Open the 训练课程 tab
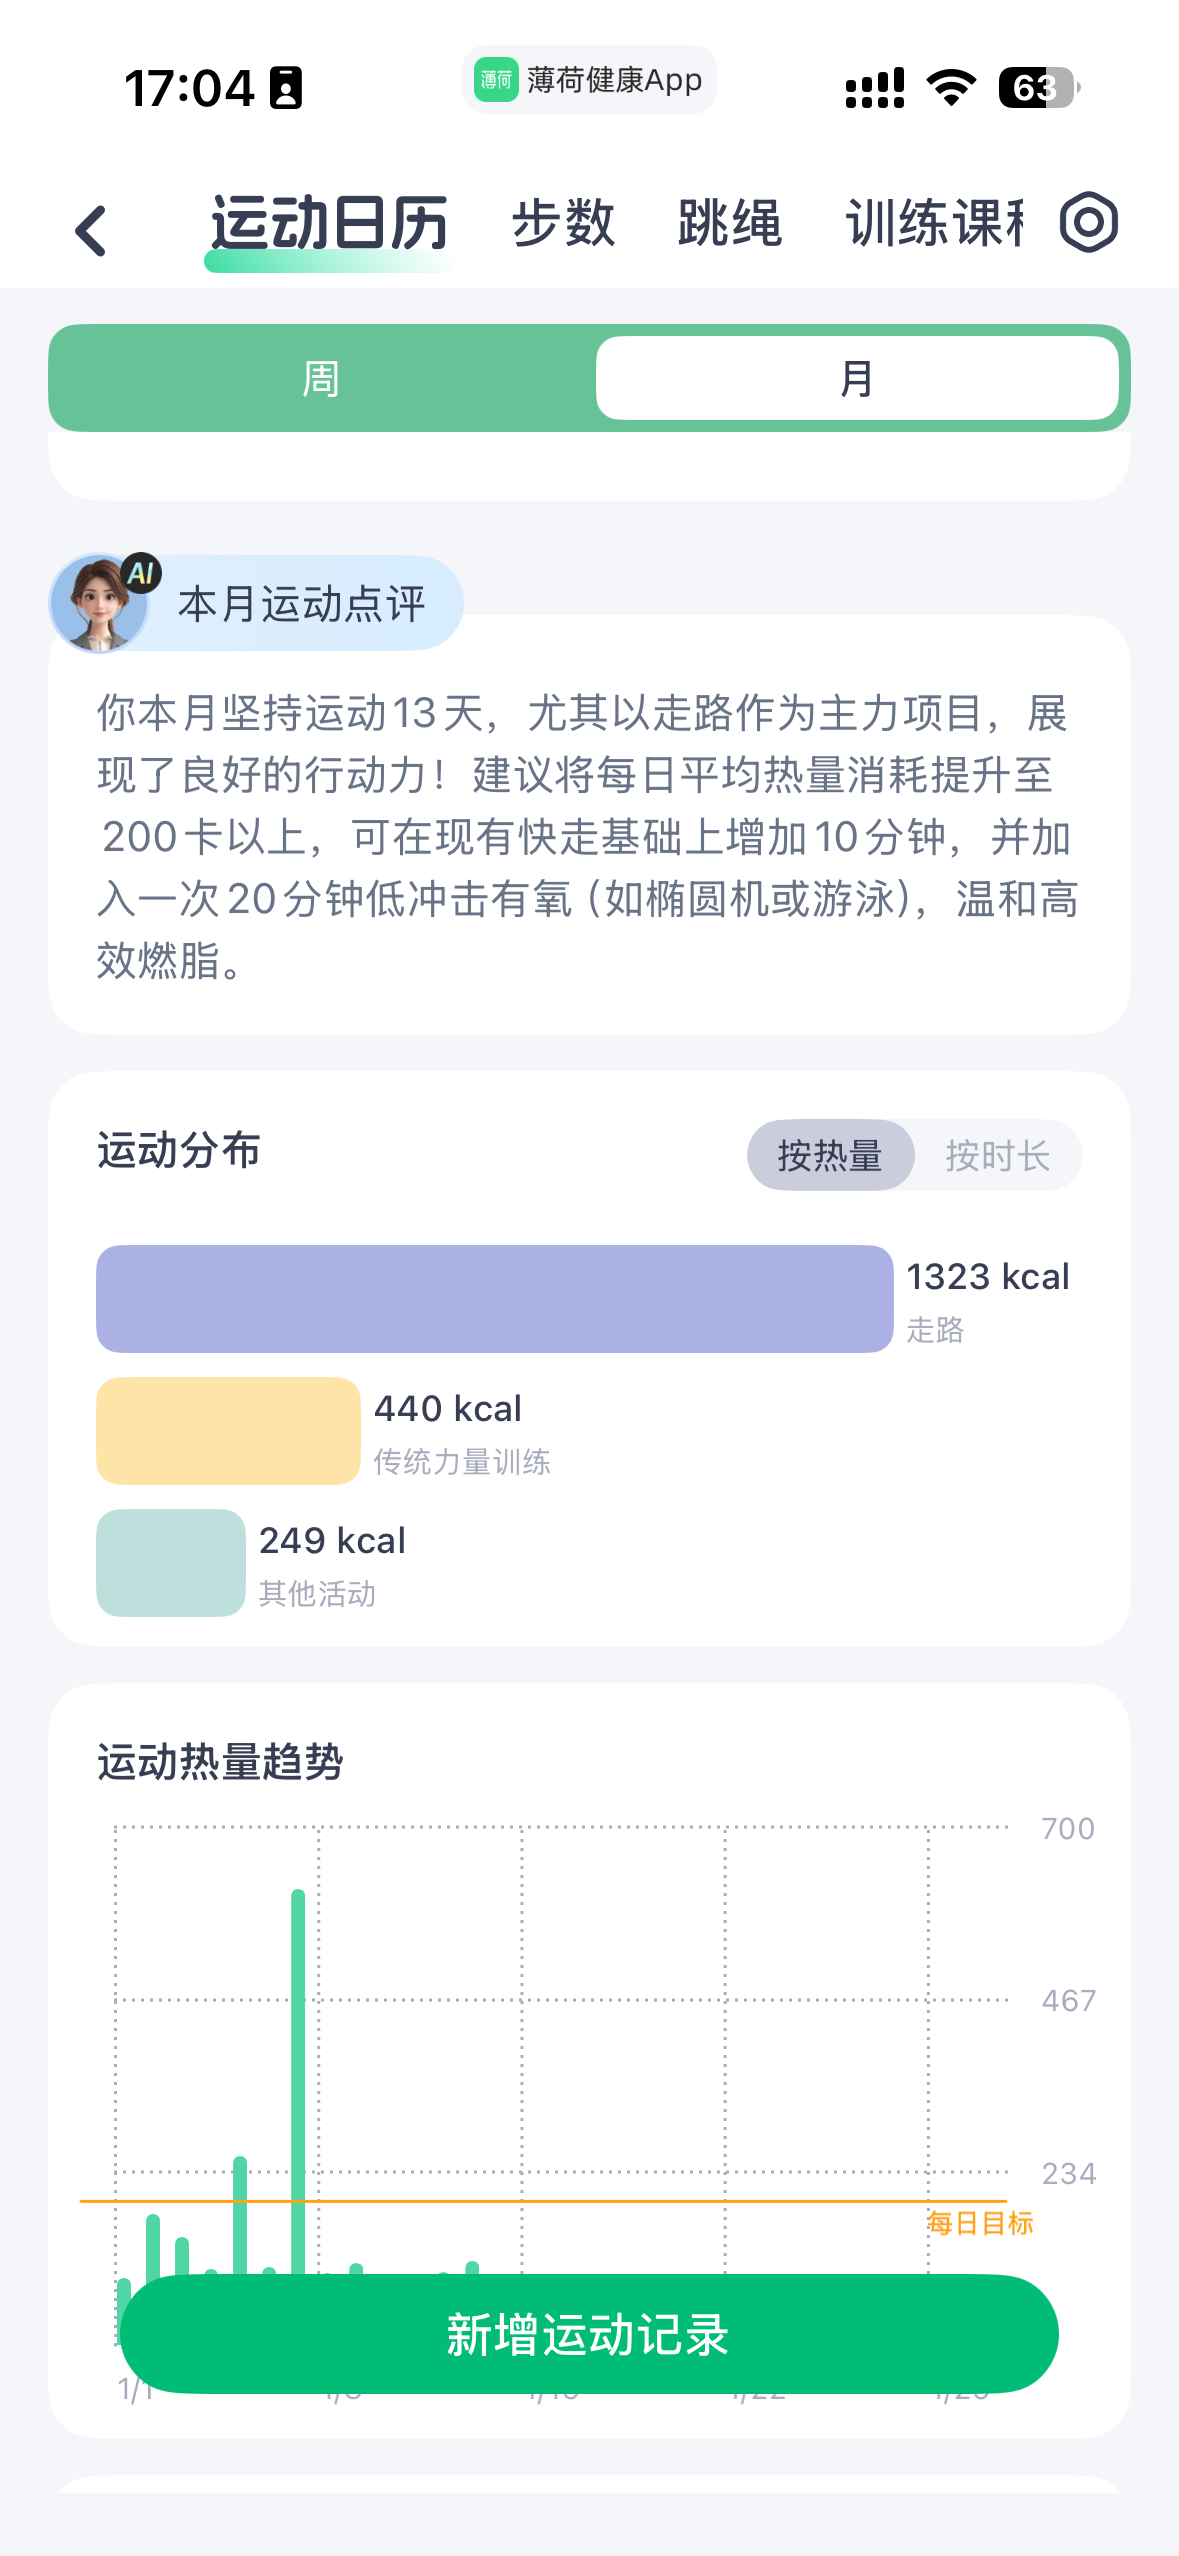The image size is (1179, 2556). (x=934, y=222)
